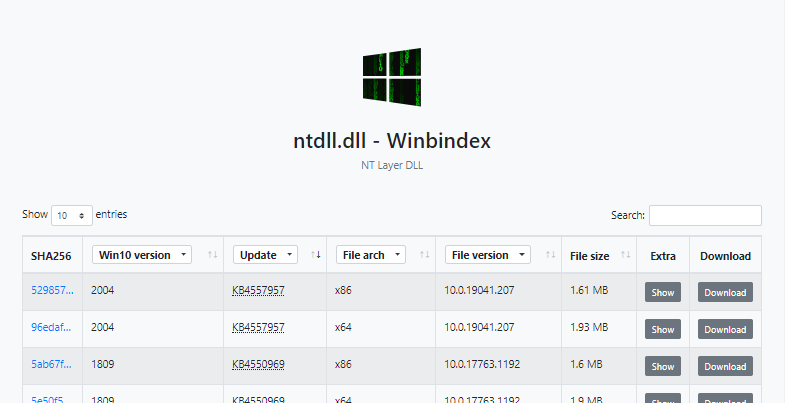This screenshot has height=403, width=785.
Task: Open KB4557957 link in x64 row
Action: pos(258,327)
